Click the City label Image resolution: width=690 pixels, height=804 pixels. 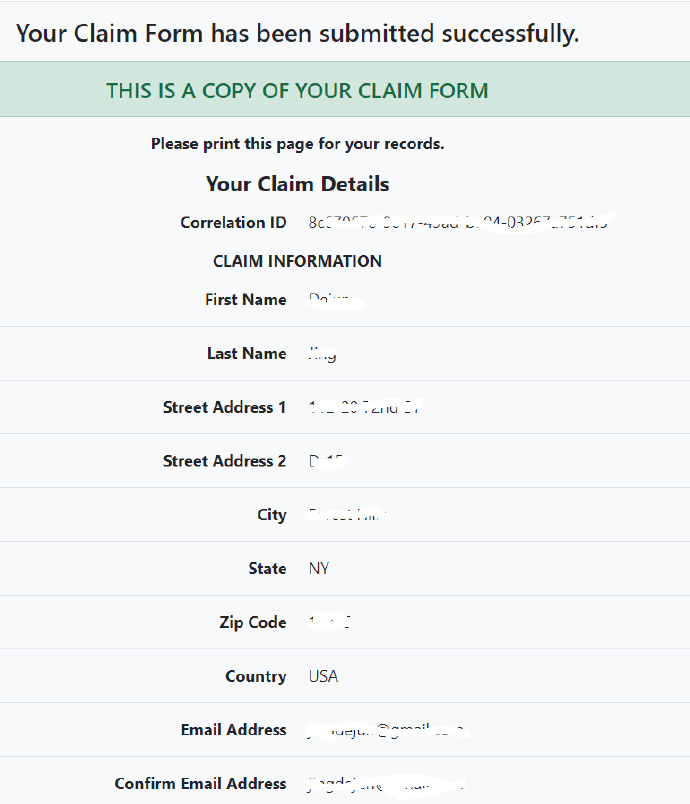click(272, 515)
